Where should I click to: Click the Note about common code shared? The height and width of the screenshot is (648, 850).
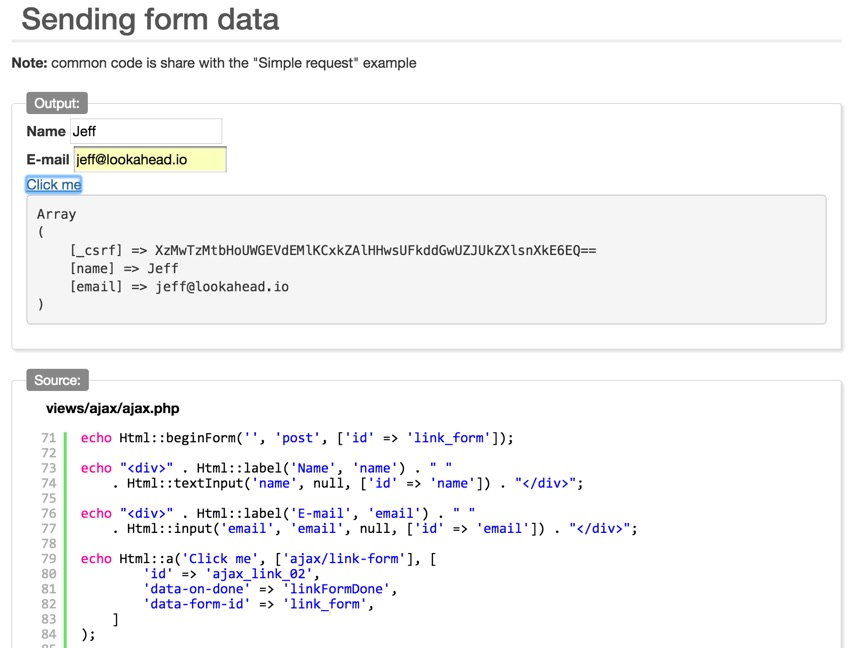tap(214, 63)
